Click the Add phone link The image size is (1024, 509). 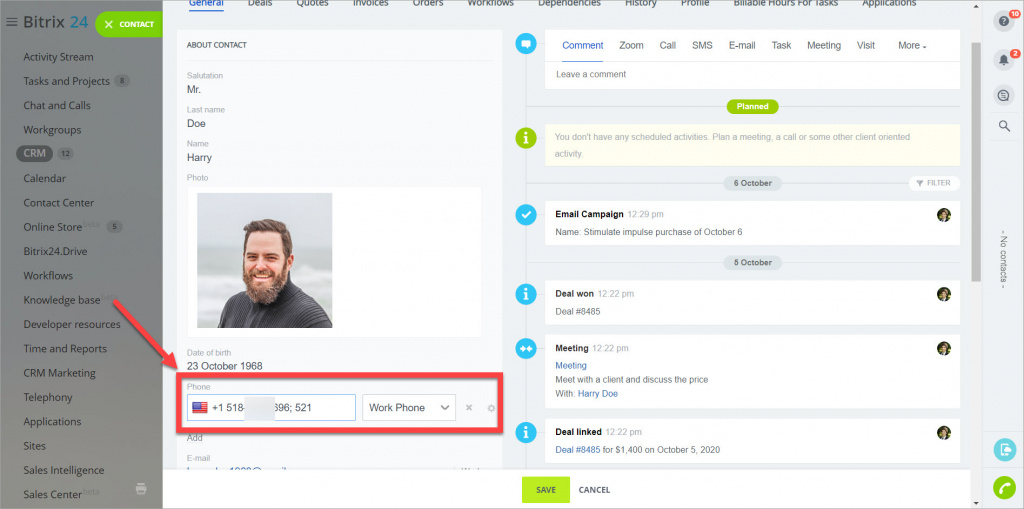click(195, 438)
